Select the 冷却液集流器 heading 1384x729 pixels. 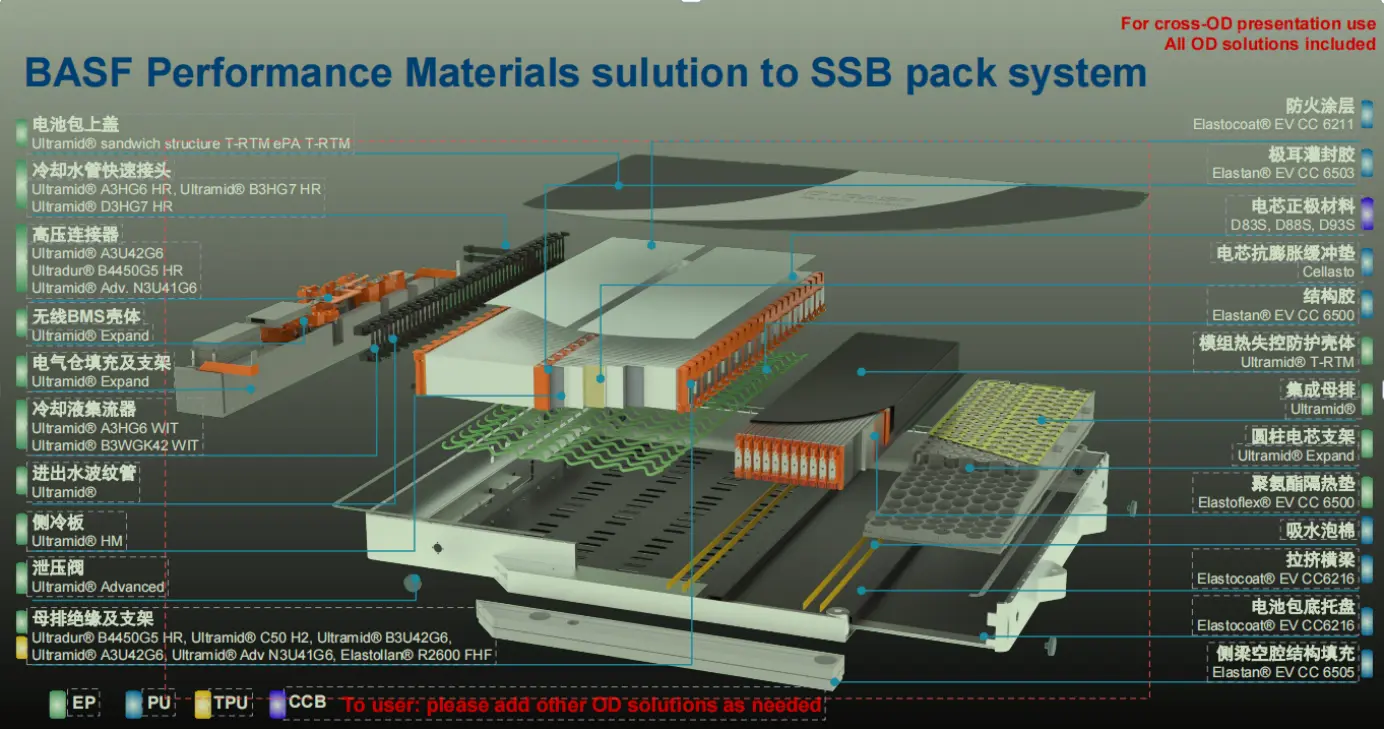pos(83,409)
